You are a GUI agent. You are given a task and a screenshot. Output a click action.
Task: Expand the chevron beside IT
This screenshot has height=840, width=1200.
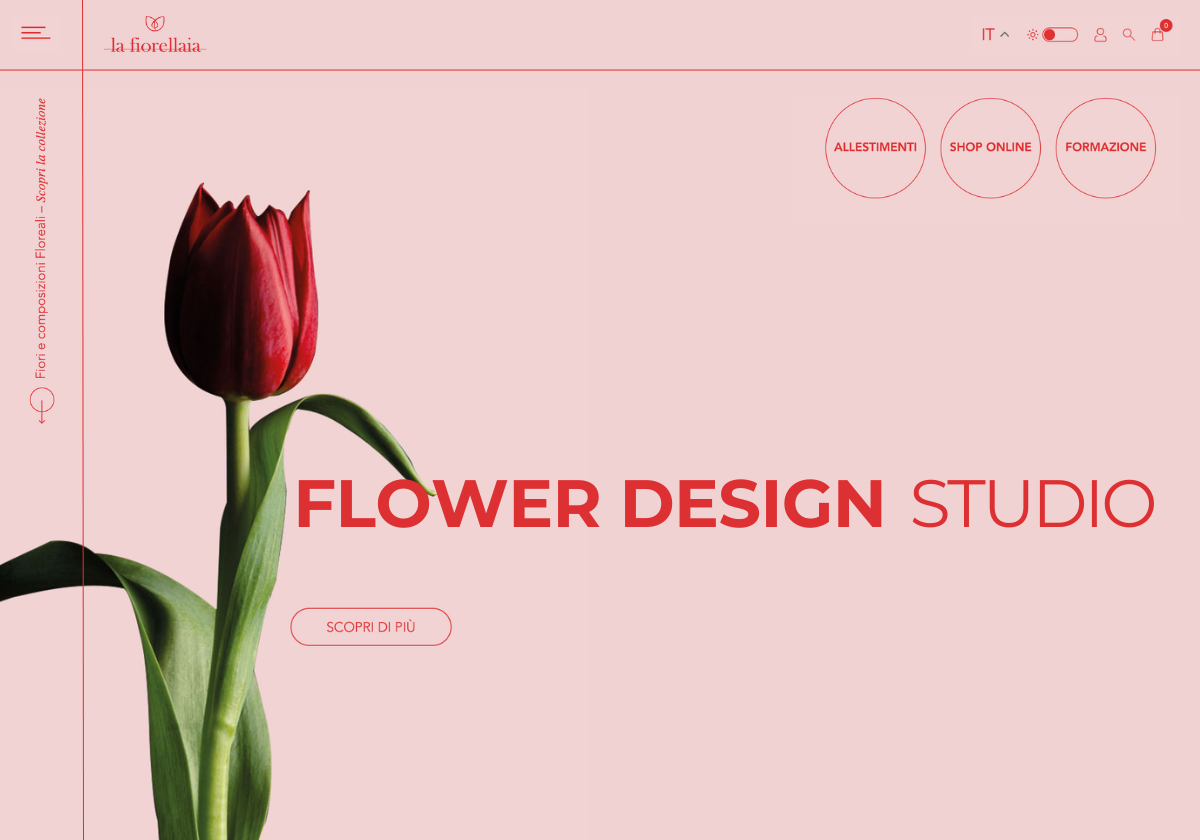click(1005, 35)
